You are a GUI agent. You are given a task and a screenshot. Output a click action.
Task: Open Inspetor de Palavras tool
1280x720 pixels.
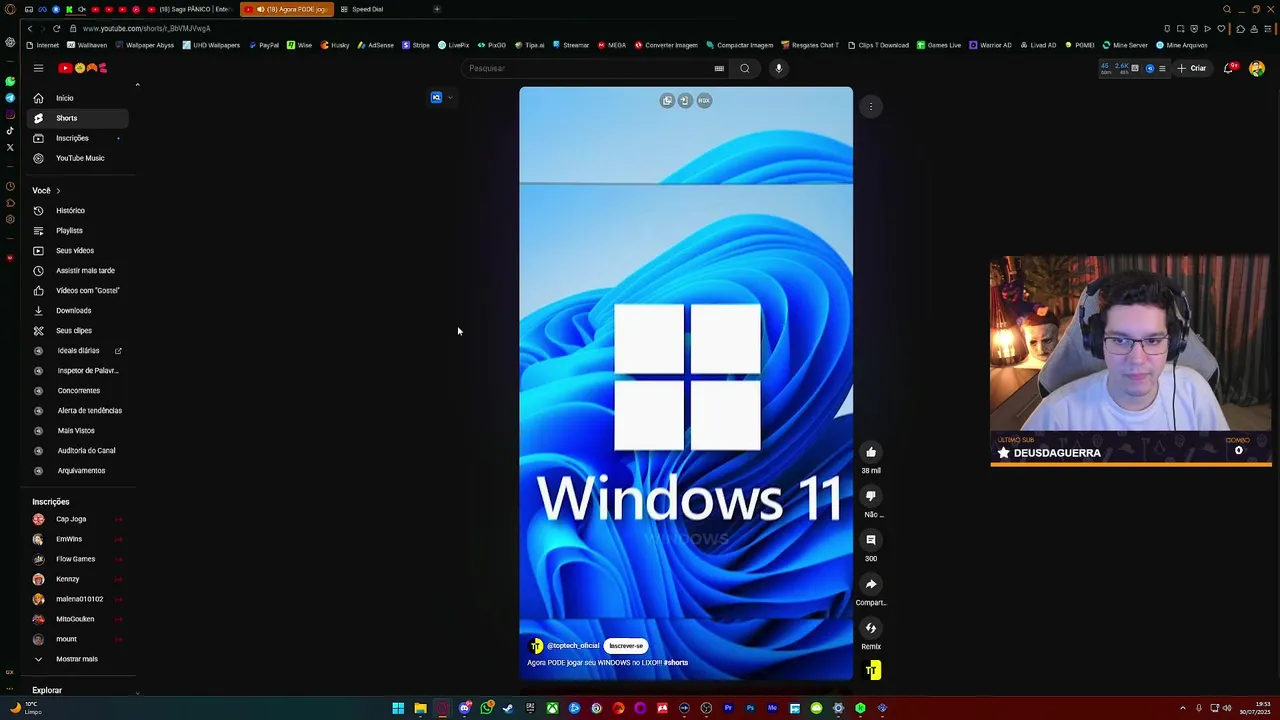tap(77, 370)
